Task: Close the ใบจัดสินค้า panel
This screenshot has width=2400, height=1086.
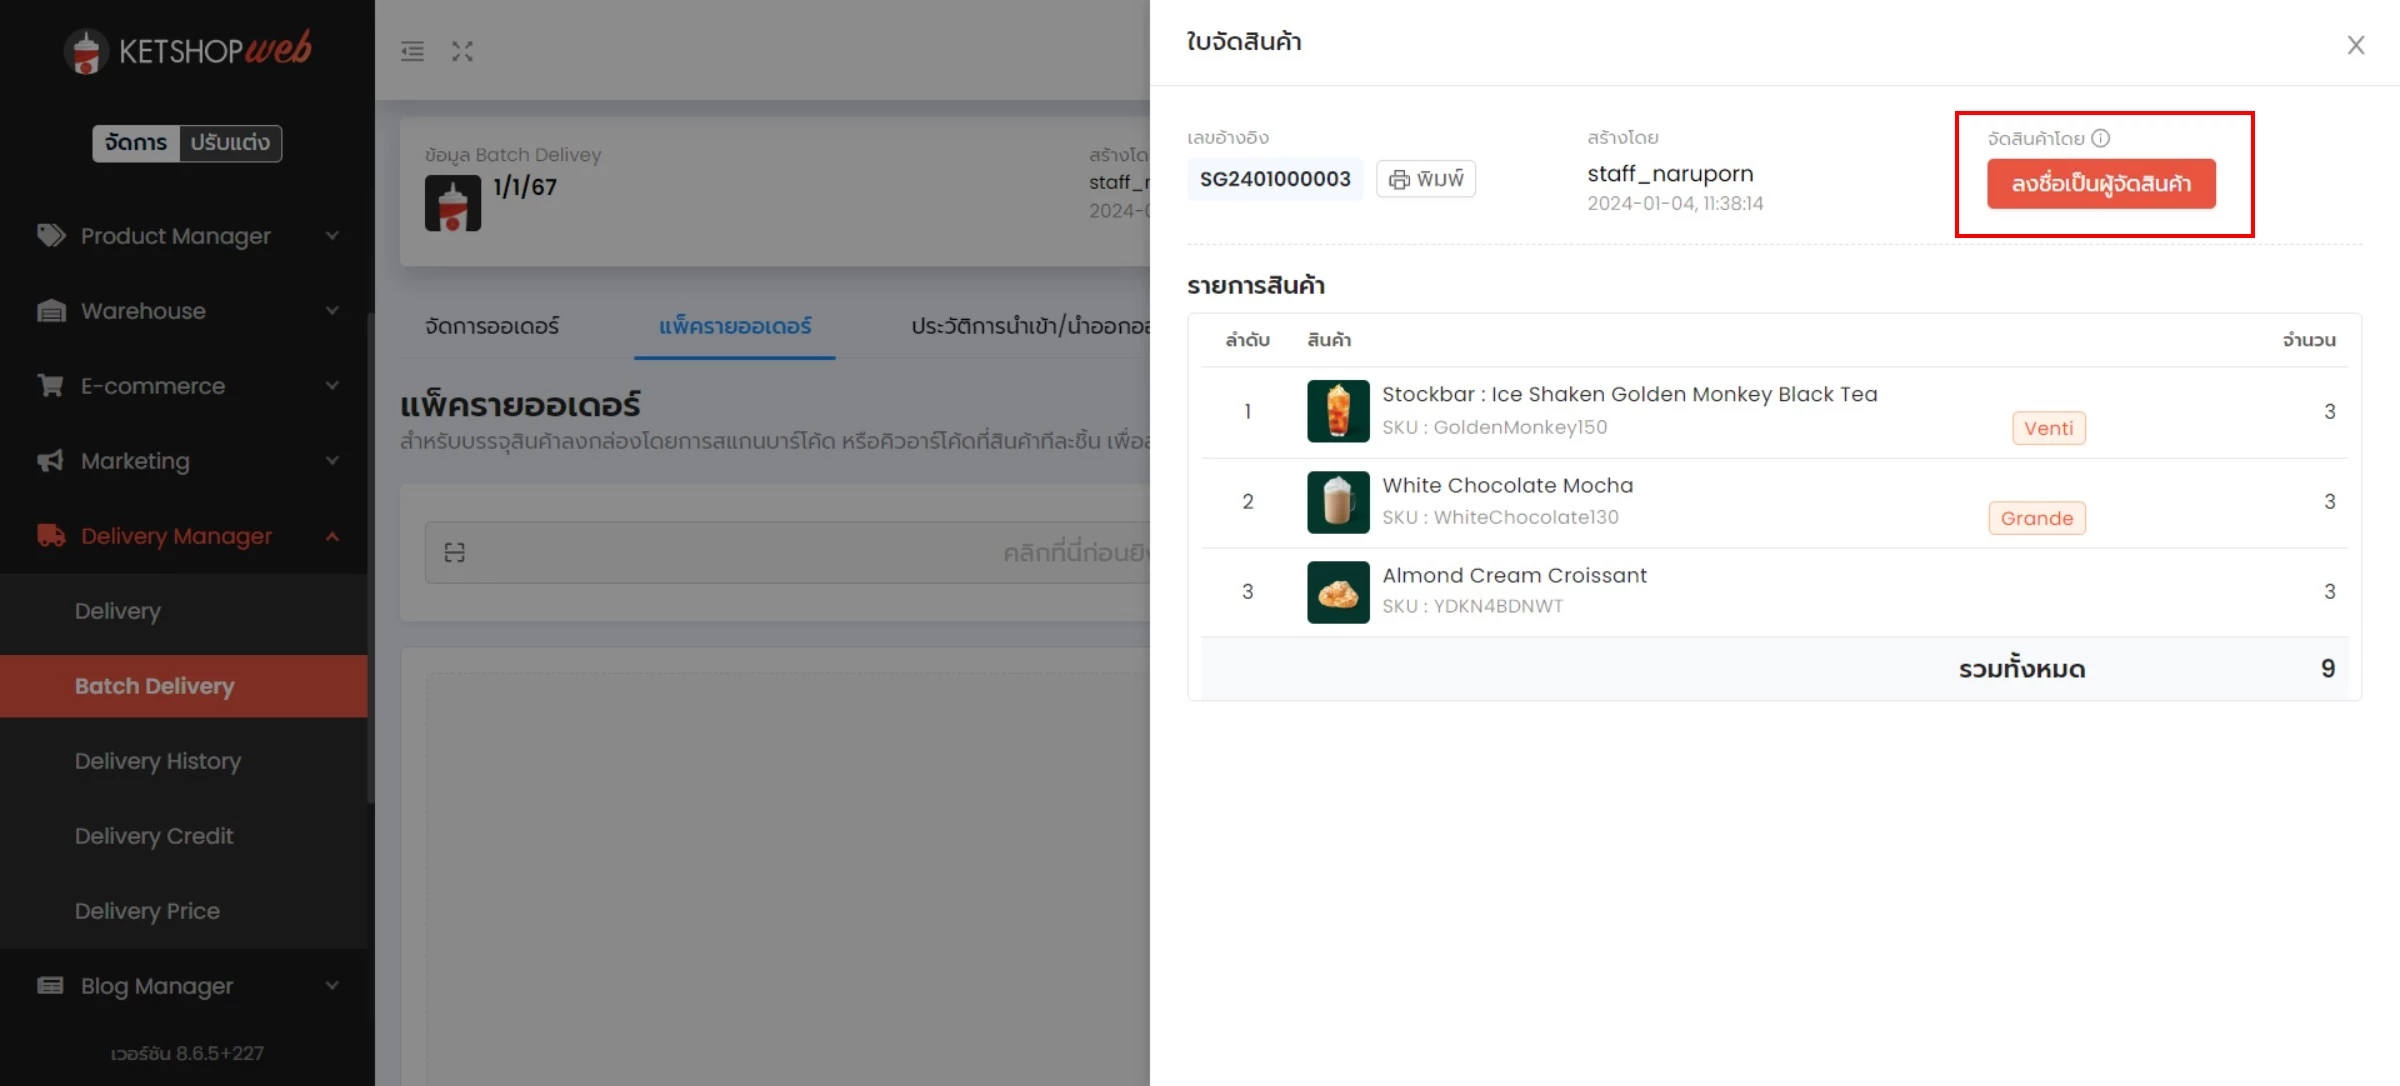Action: coord(2356,45)
